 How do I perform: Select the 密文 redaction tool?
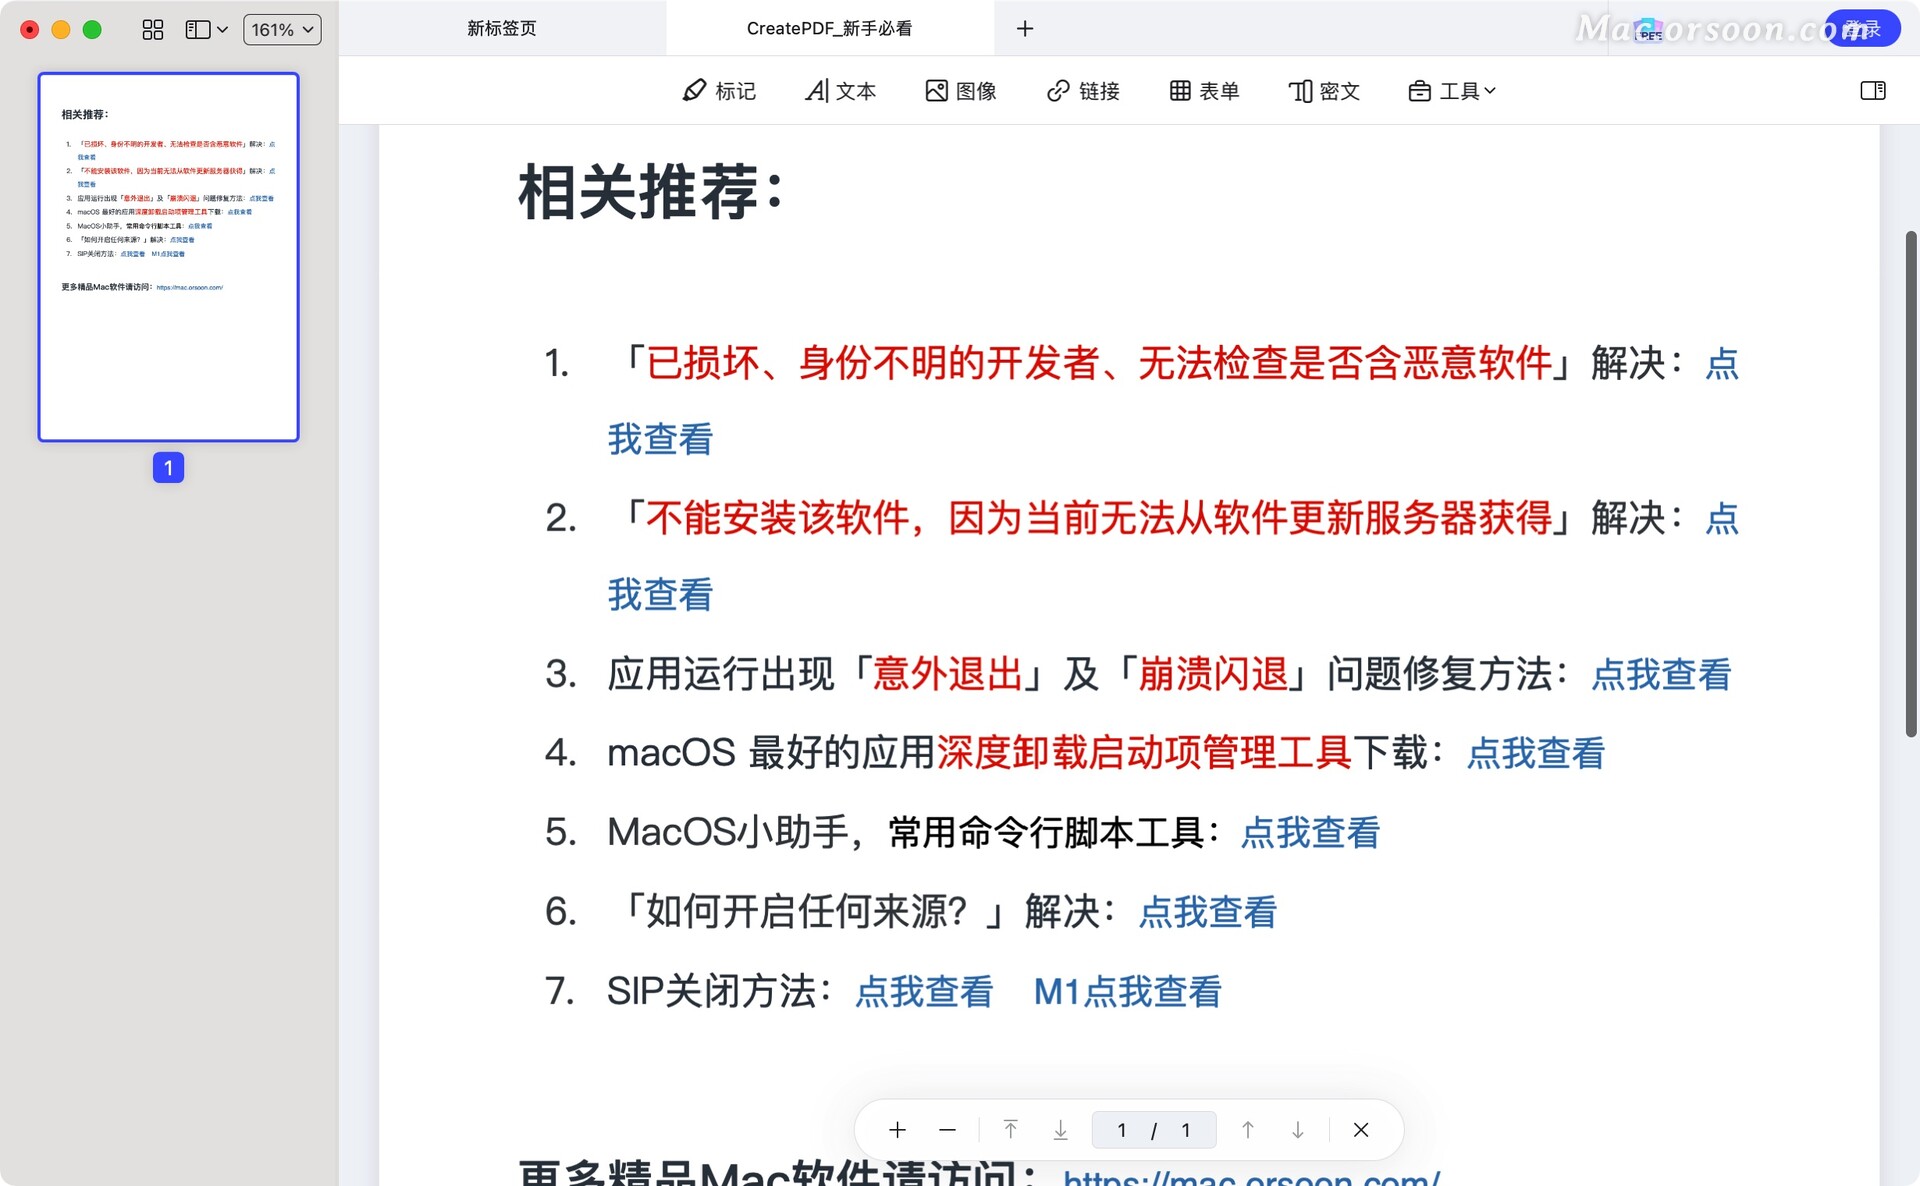tap(1324, 91)
